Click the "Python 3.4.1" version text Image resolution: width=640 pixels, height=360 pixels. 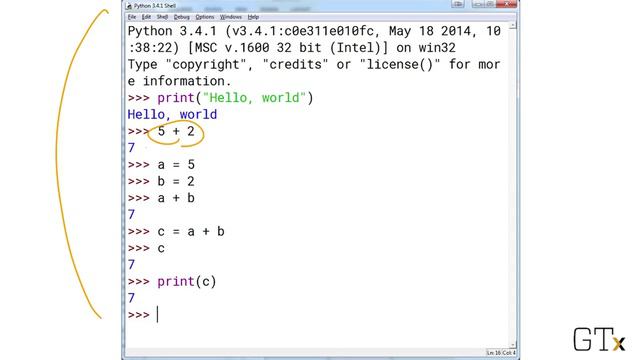point(172,31)
